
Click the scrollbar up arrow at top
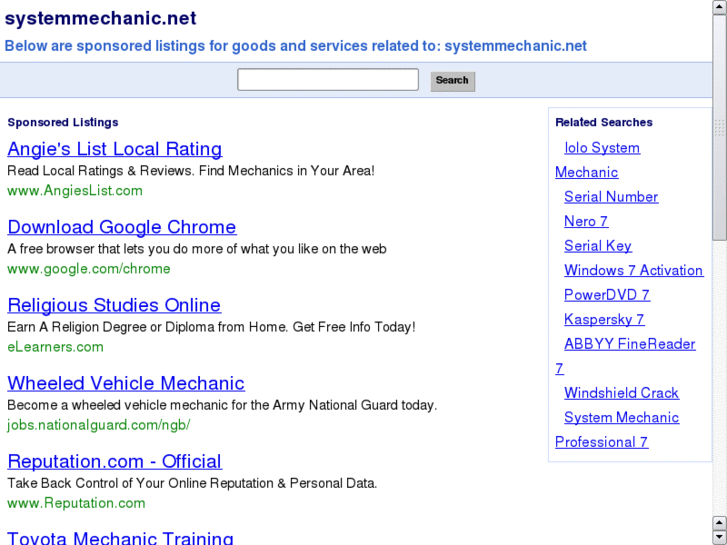[x=719, y=7]
